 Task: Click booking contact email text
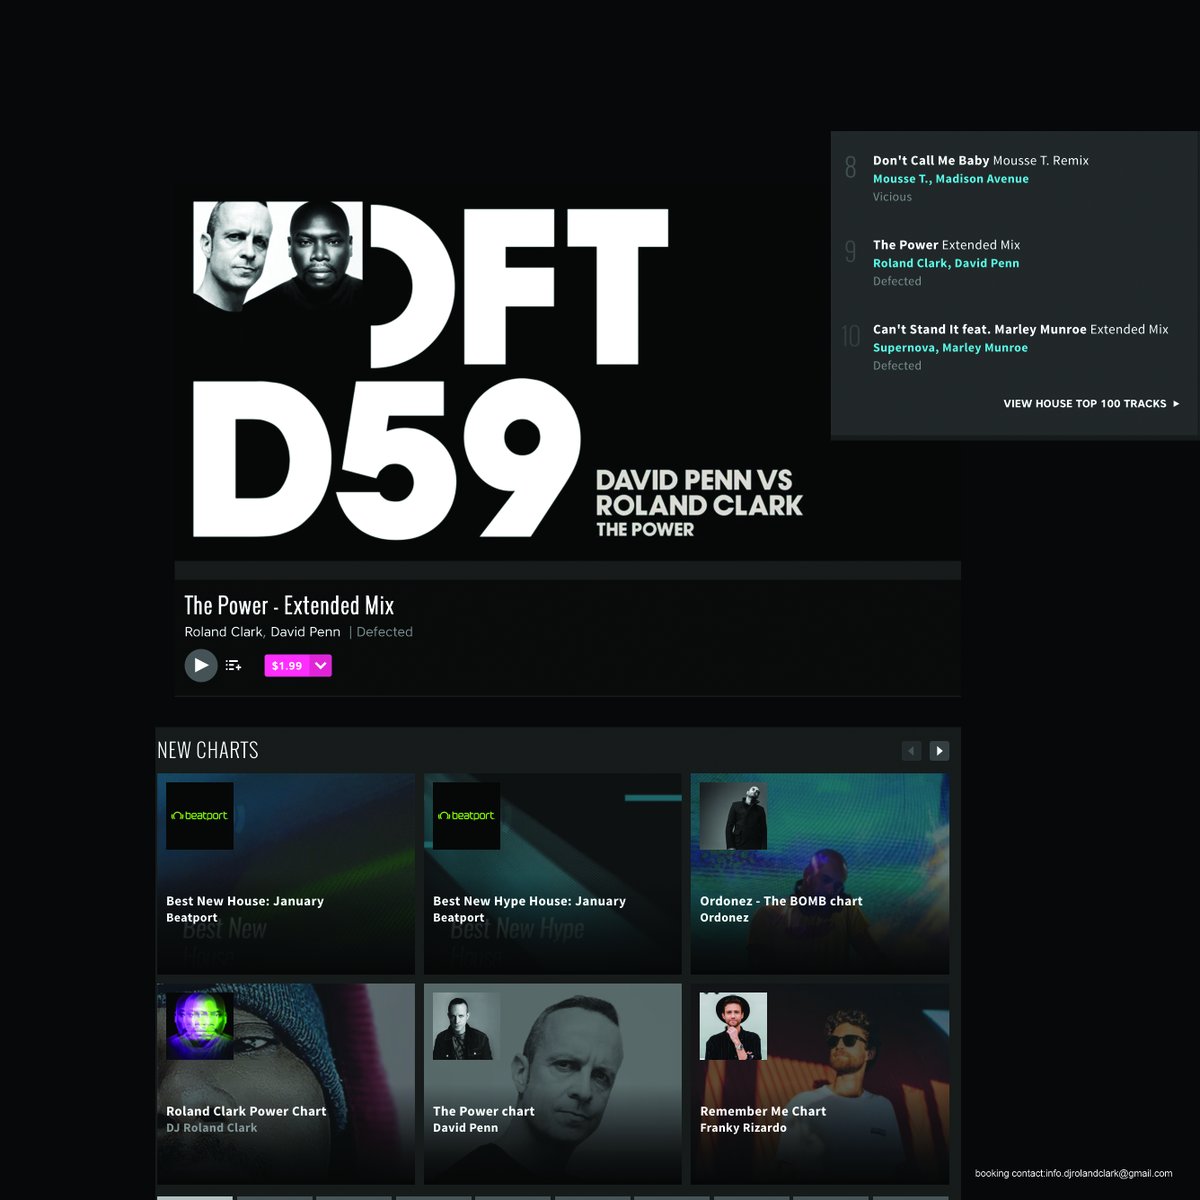pyautogui.click(x=1074, y=1174)
